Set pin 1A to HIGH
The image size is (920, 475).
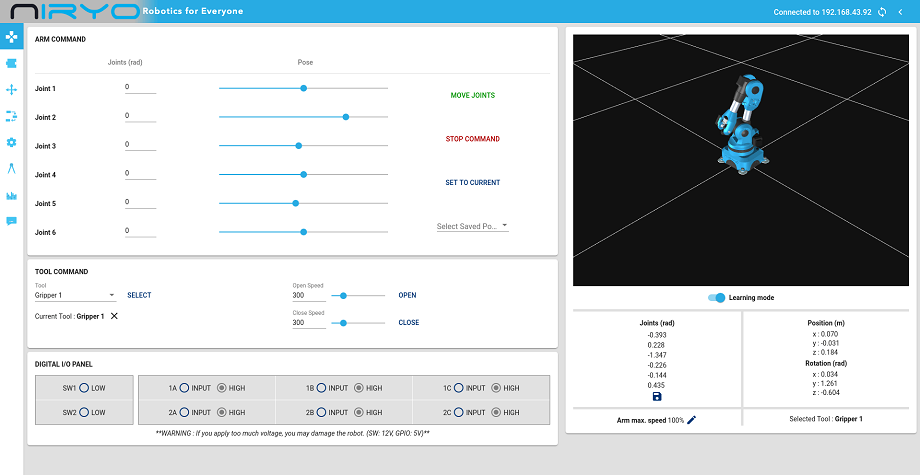pyautogui.click(x=222, y=388)
